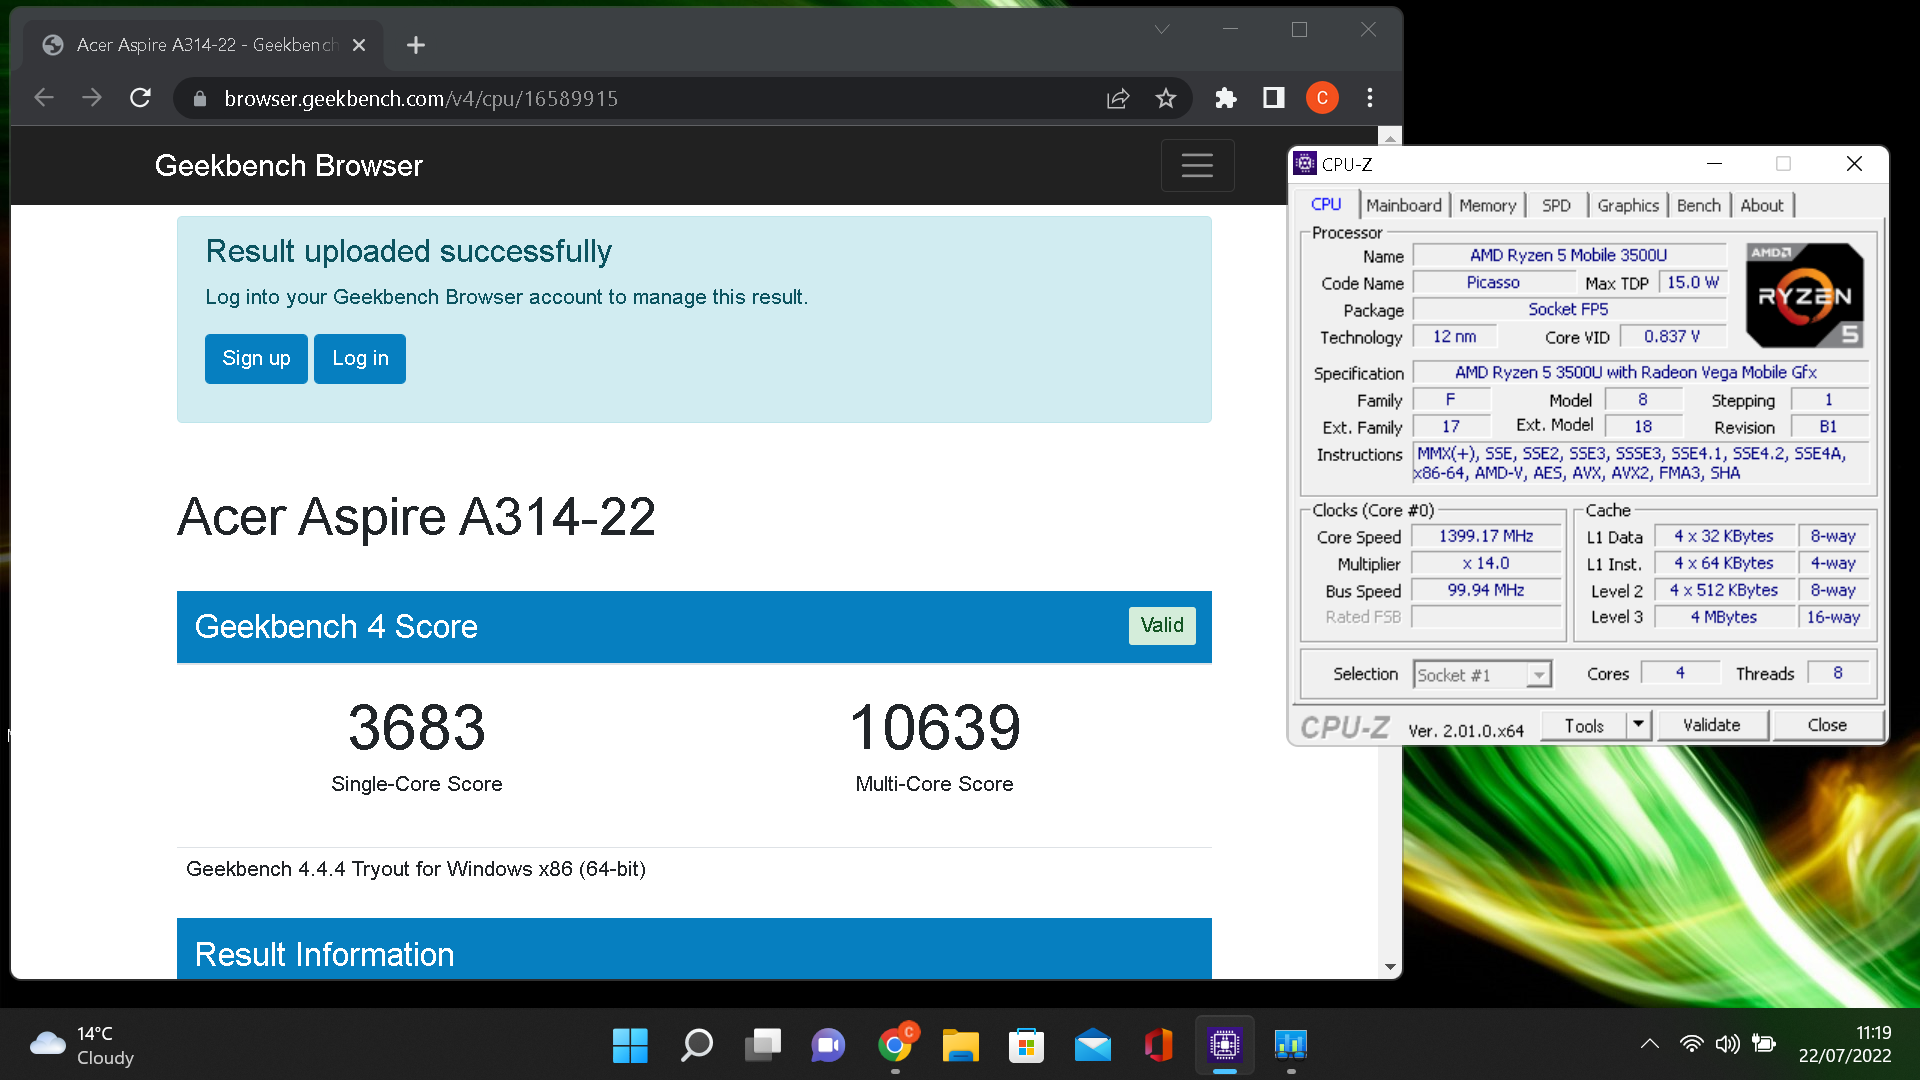
Task: Click the Chrome icon on the taskbar
Action: (895, 1046)
